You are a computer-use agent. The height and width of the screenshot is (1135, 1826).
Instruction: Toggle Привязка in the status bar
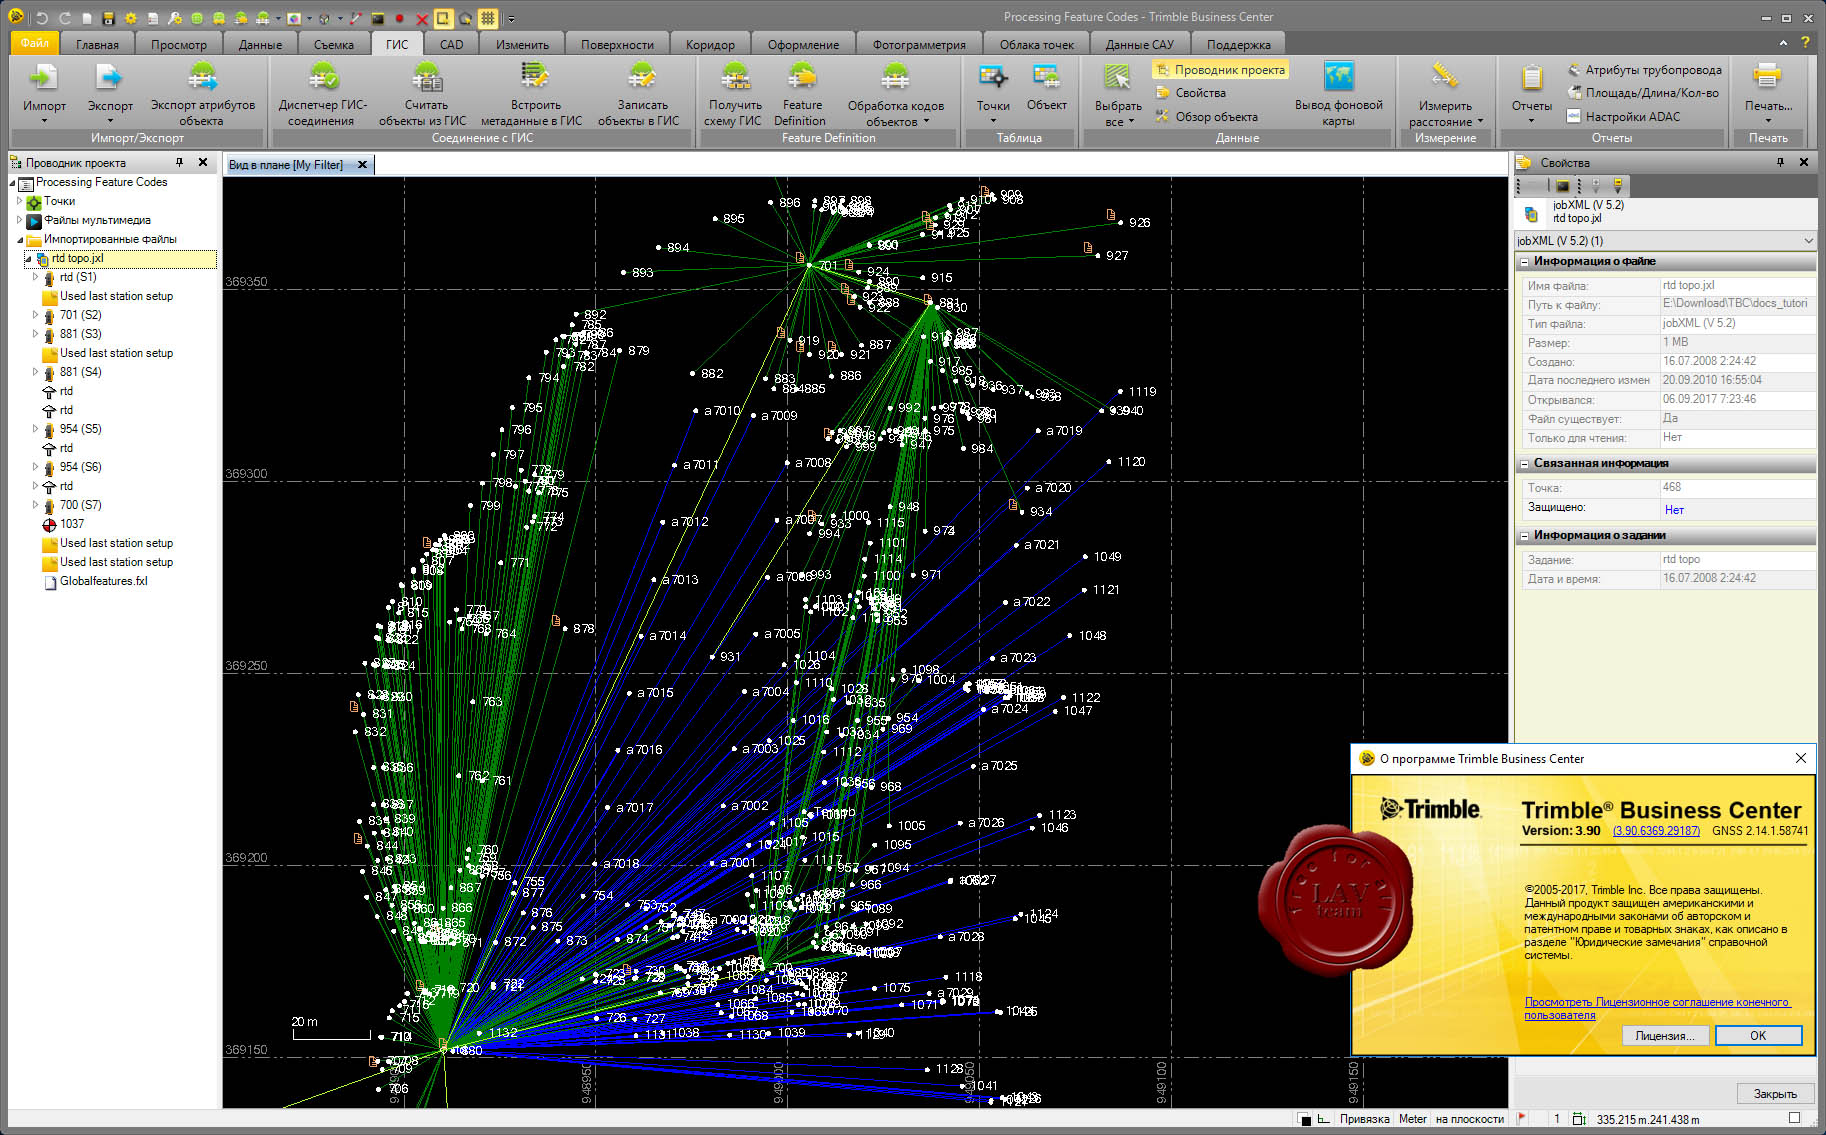tap(1364, 1119)
